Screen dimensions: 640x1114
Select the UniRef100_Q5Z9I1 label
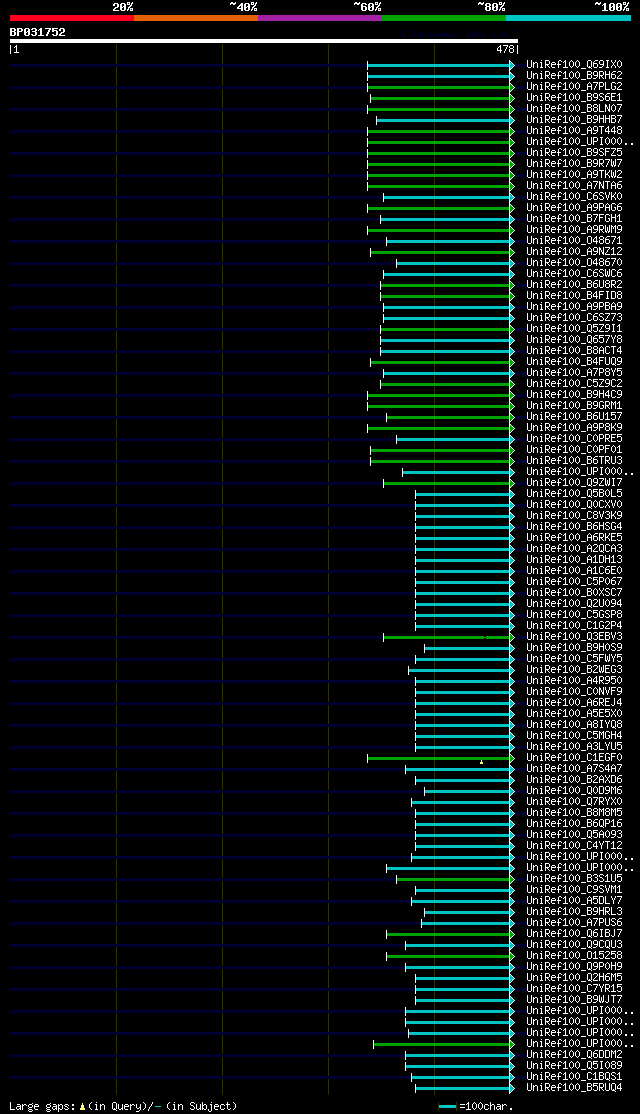pos(575,329)
